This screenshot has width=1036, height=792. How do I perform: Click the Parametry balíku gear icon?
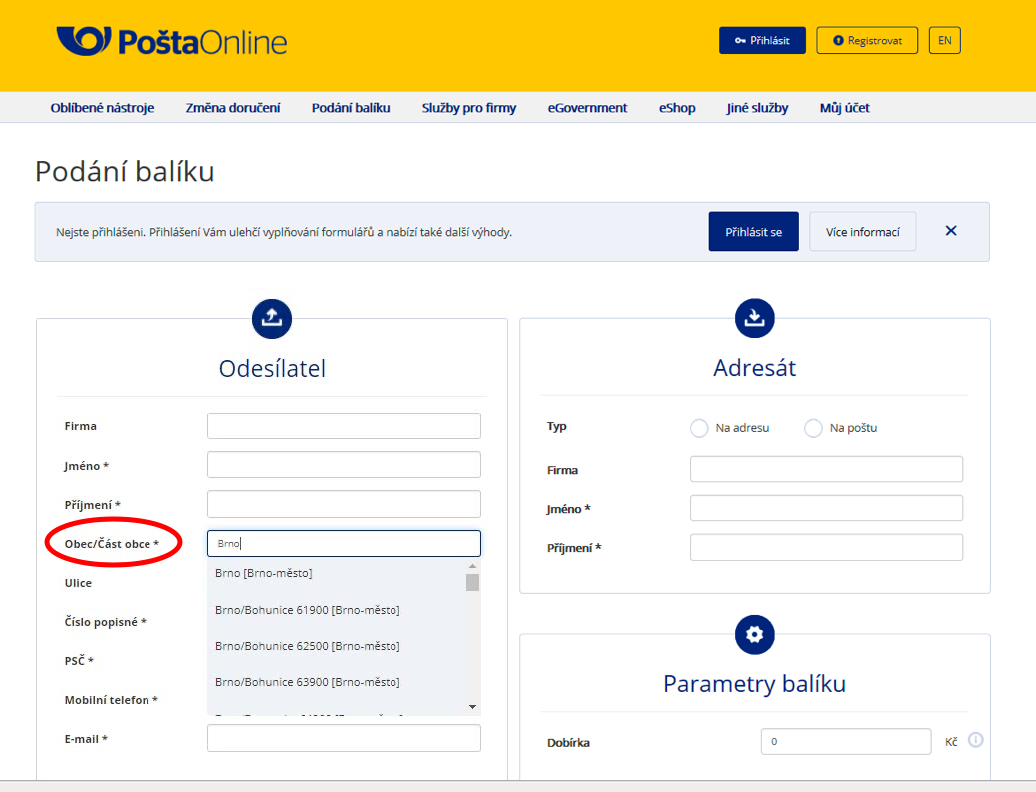[x=755, y=634]
